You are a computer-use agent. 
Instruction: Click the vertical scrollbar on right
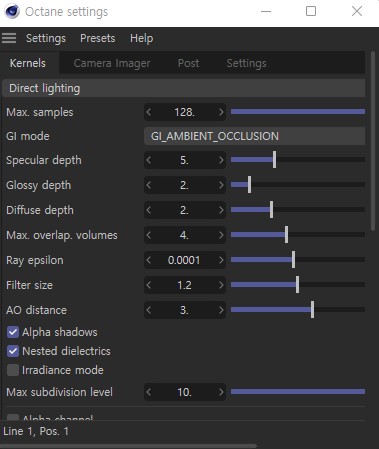pos(373,141)
